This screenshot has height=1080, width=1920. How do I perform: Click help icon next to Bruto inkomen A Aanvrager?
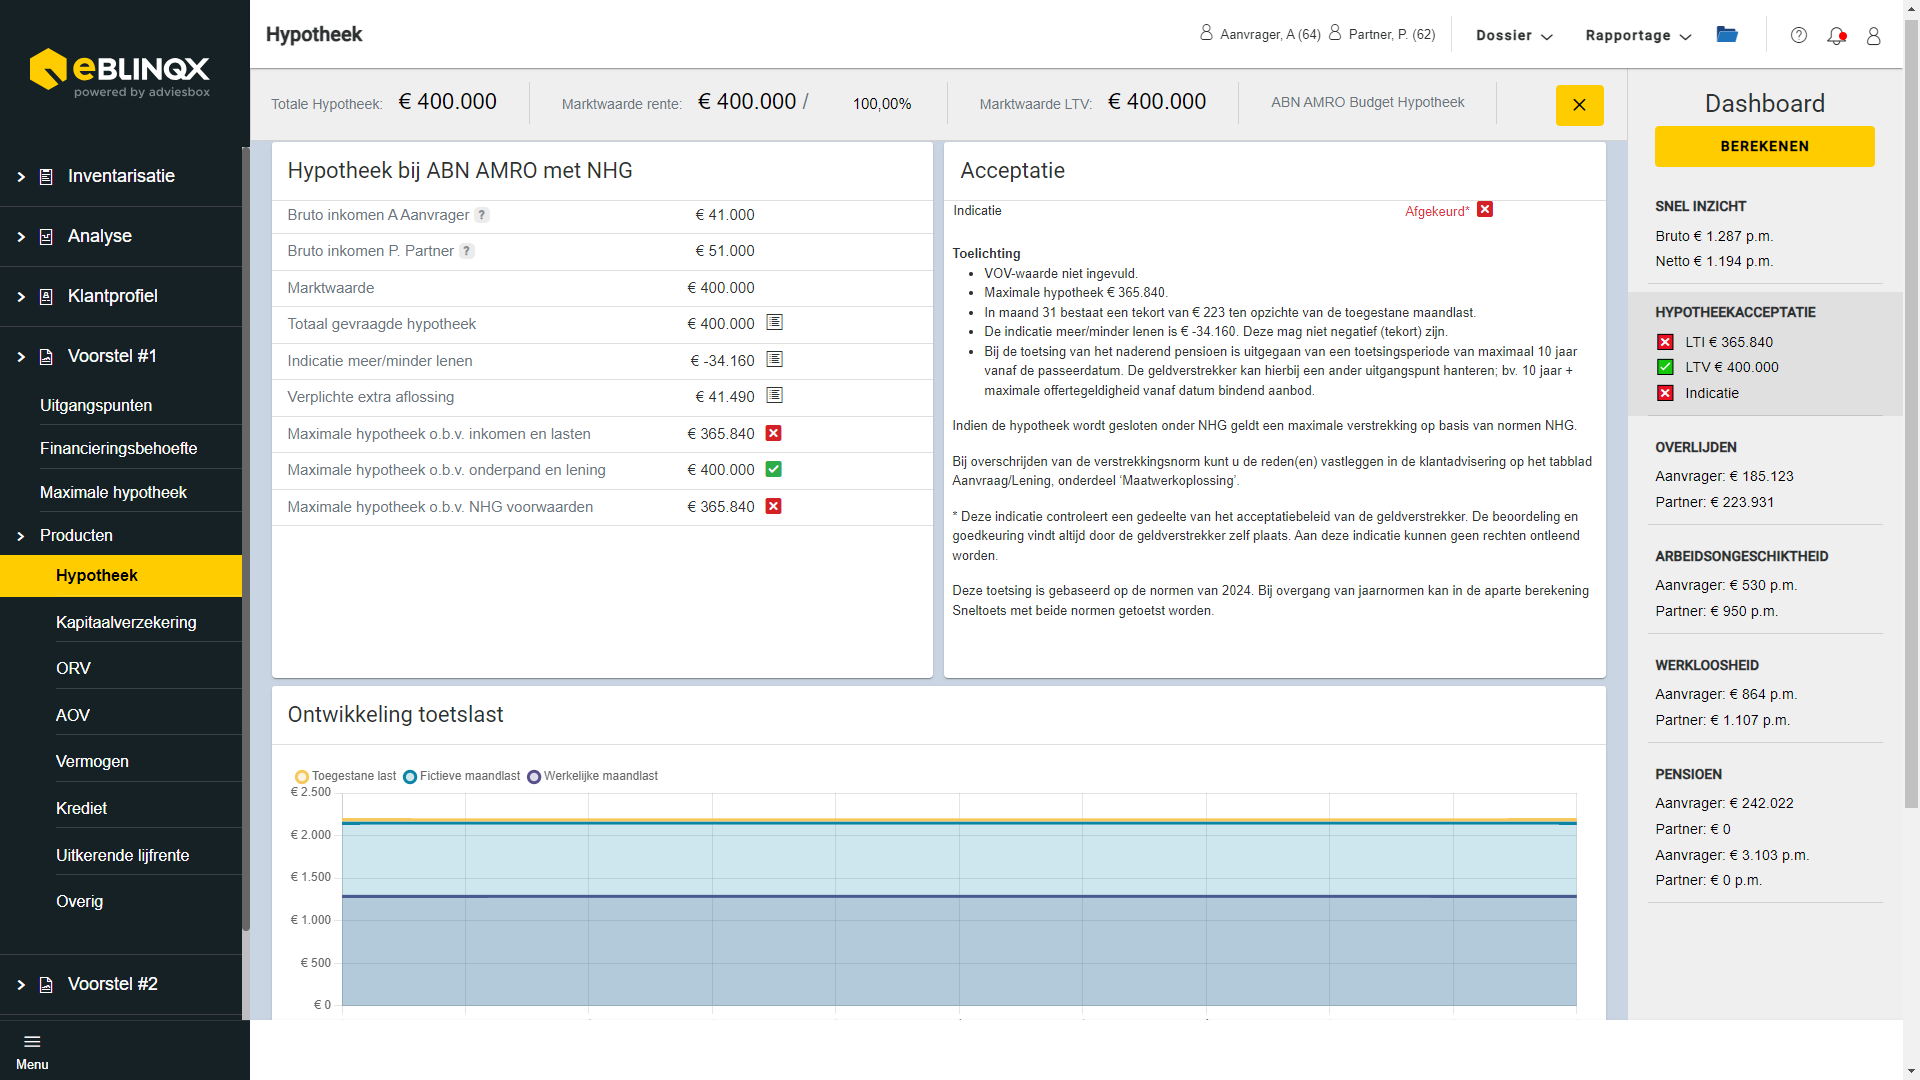(x=482, y=215)
